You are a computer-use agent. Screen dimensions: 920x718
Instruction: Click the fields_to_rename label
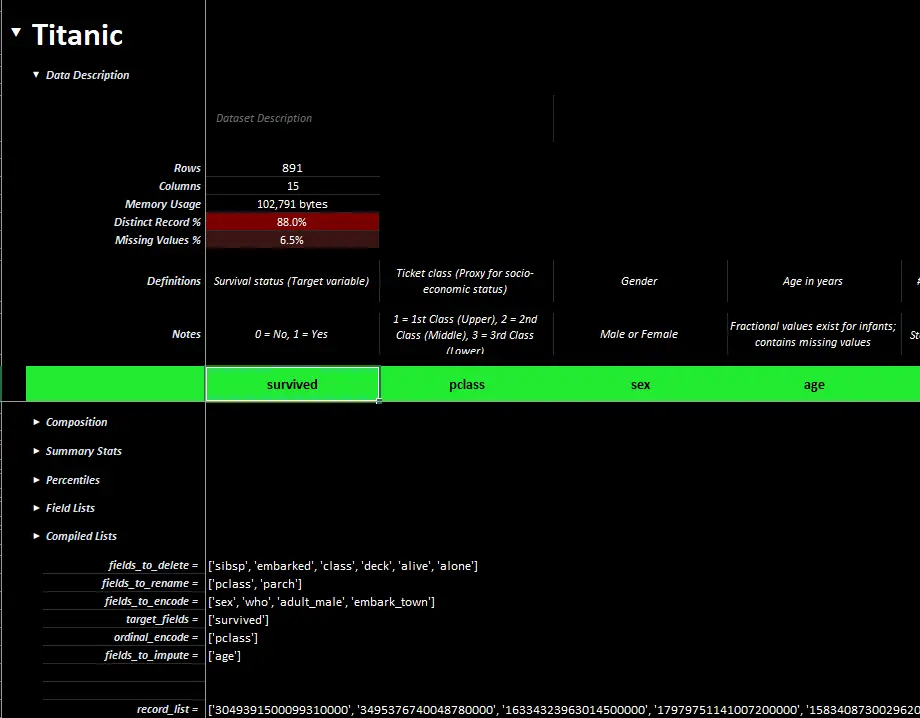click(x=150, y=584)
